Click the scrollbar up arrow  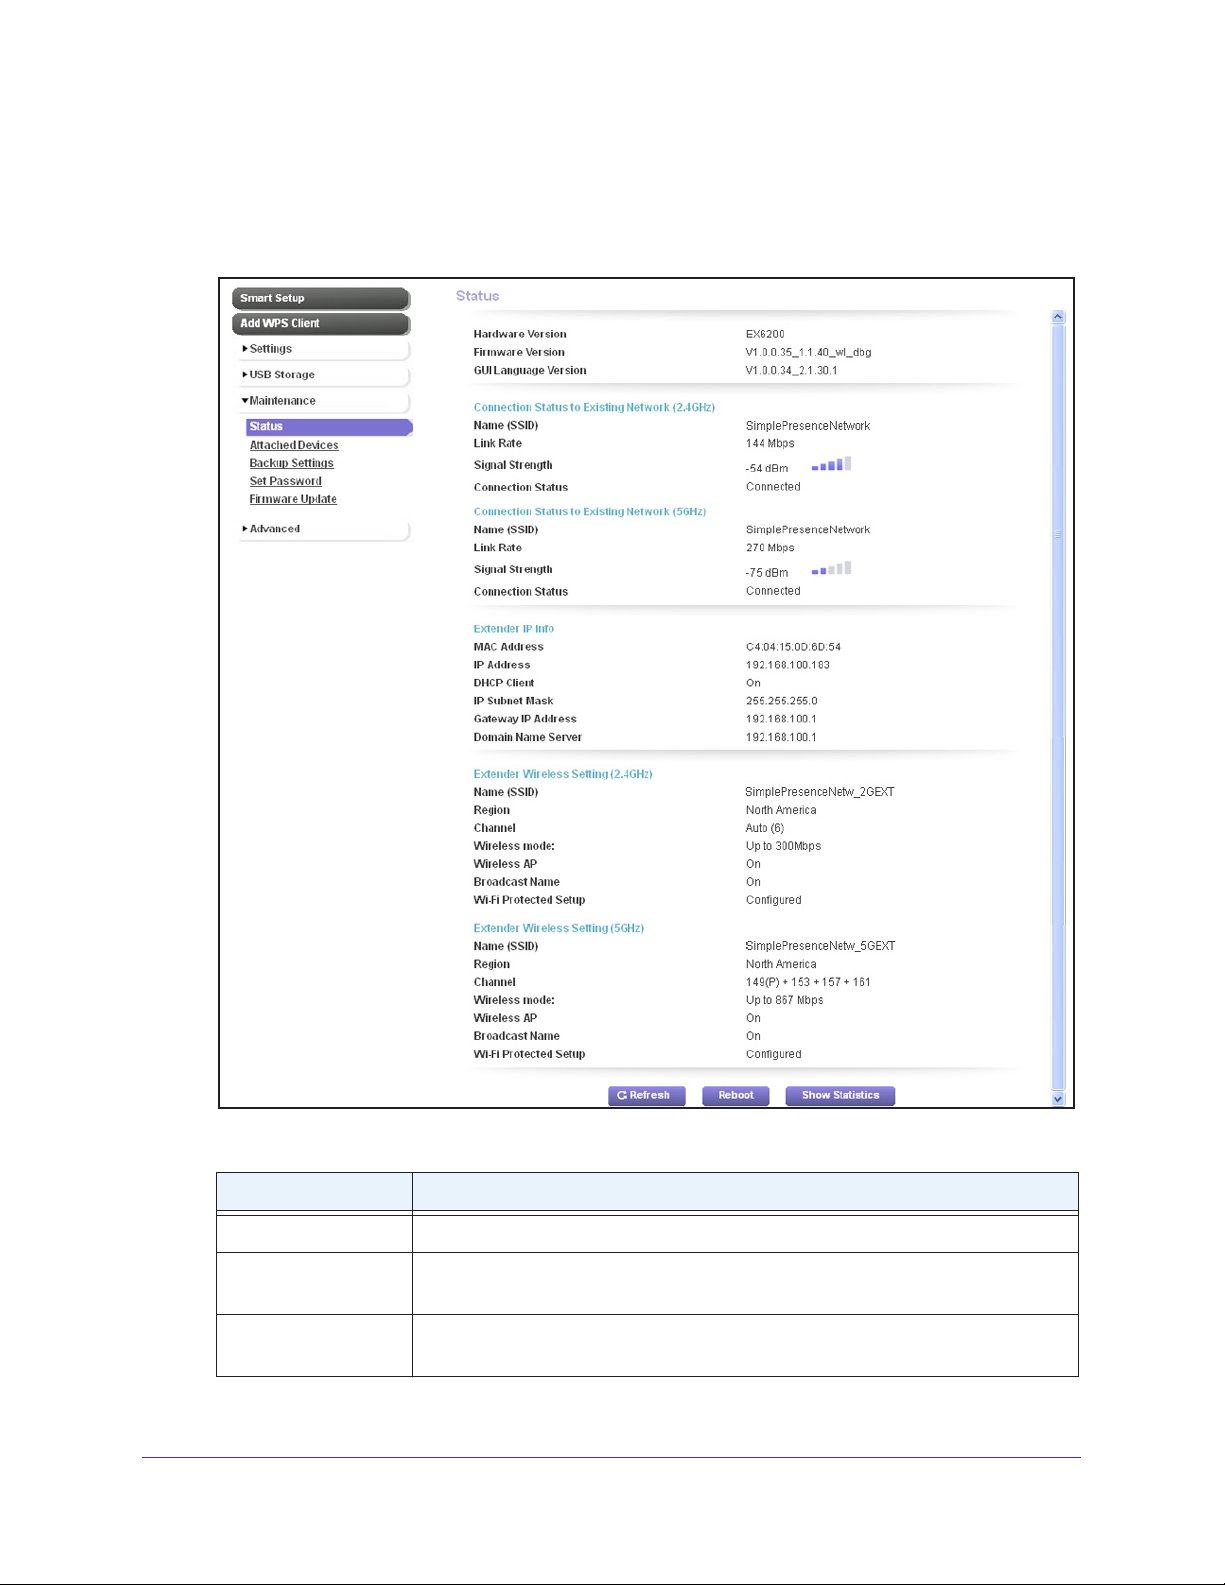[x=1058, y=317]
